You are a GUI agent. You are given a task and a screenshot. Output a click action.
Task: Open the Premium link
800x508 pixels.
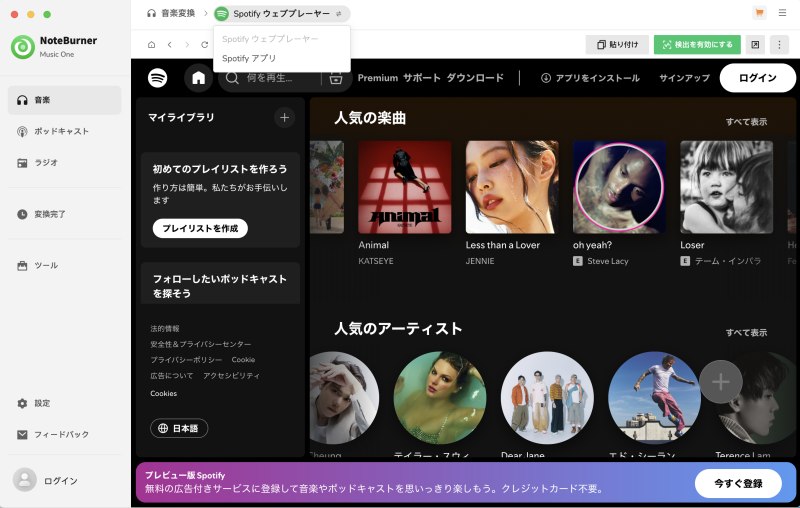[x=378, y=78]
